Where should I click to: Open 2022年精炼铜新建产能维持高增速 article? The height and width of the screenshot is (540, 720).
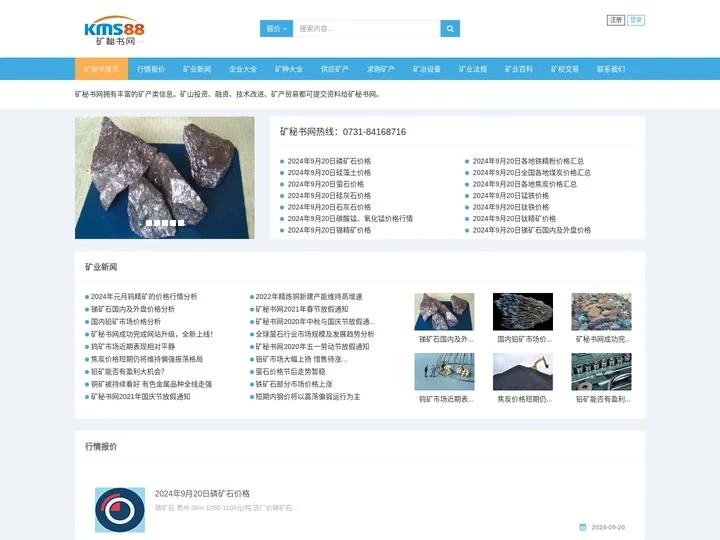309,296
